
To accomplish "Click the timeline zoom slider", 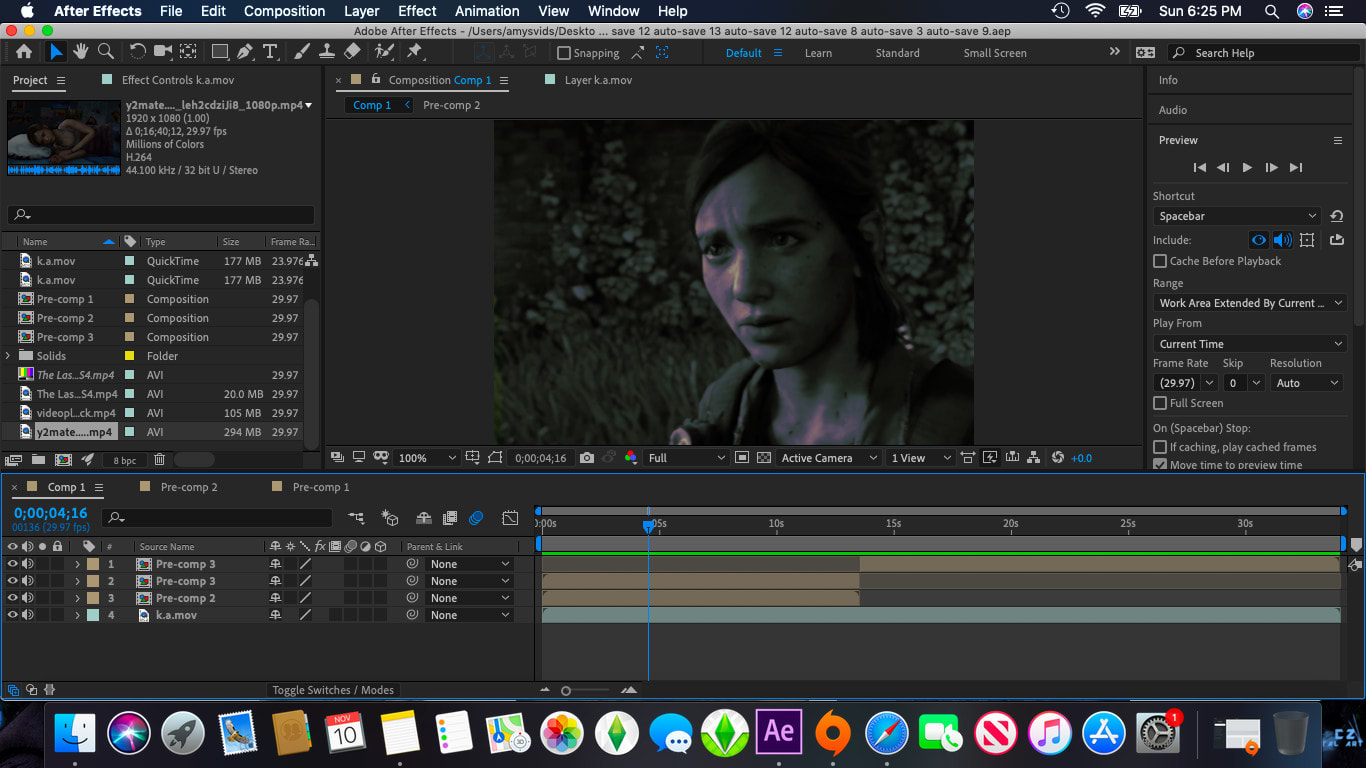I will 566,690.
